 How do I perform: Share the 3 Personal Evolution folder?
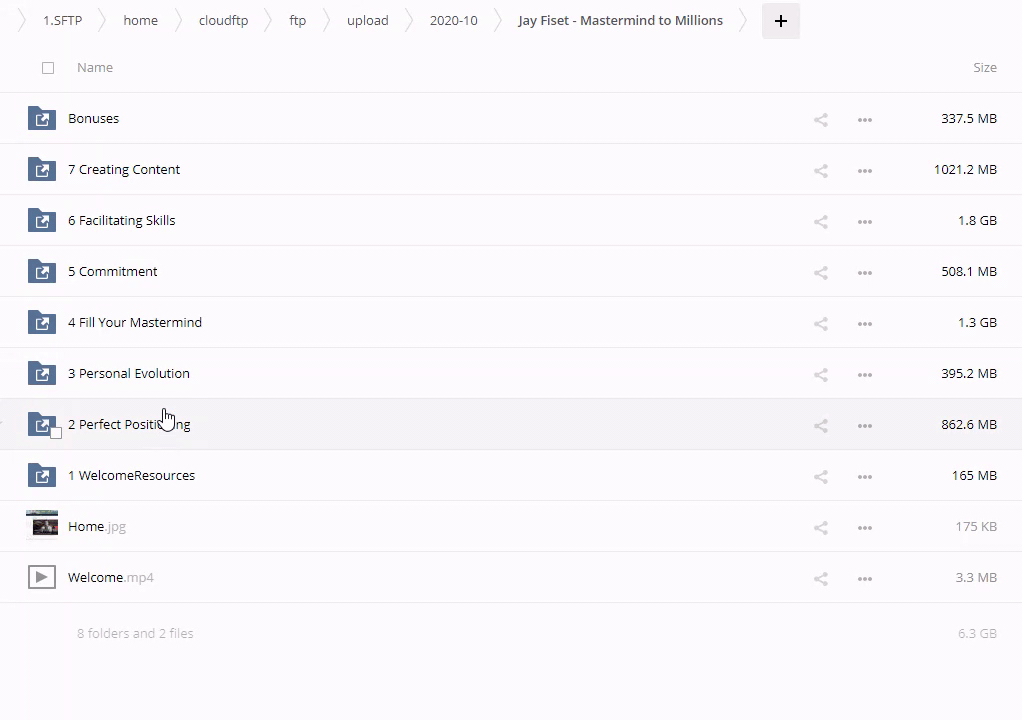click(820, 375)
